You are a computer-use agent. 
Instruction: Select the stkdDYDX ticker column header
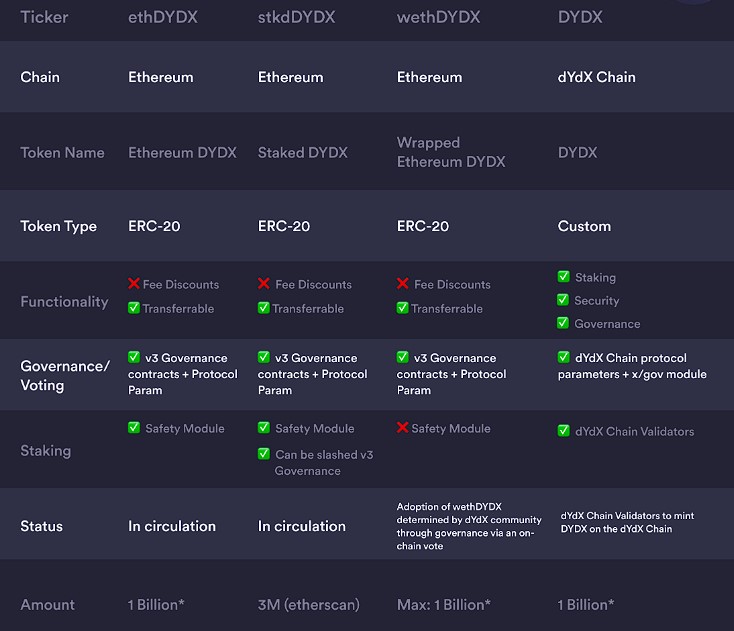pos(296,17)
